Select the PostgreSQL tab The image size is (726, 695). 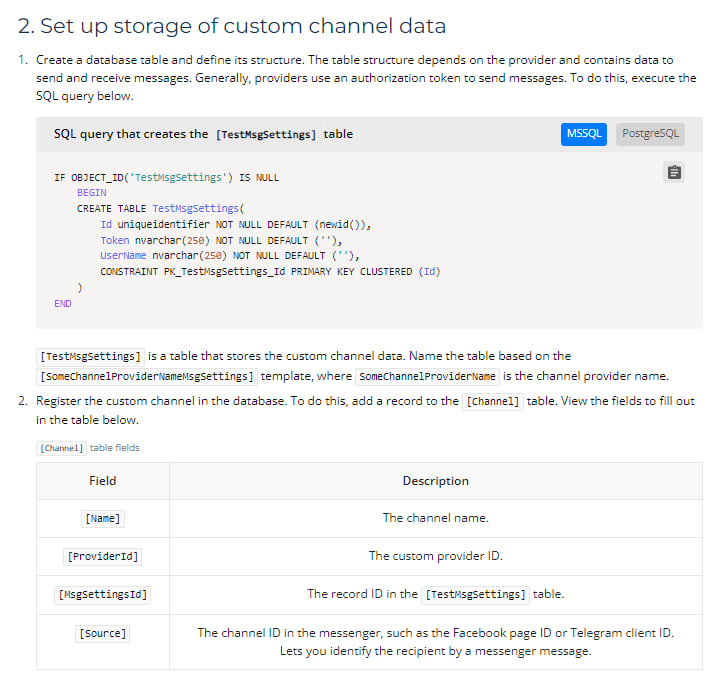tap(650, 134)
